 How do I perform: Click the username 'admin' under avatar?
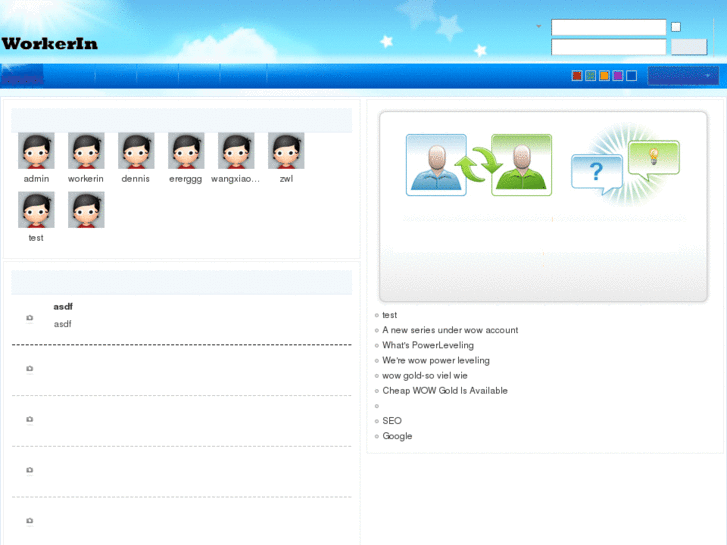click(x=36, y=179)
